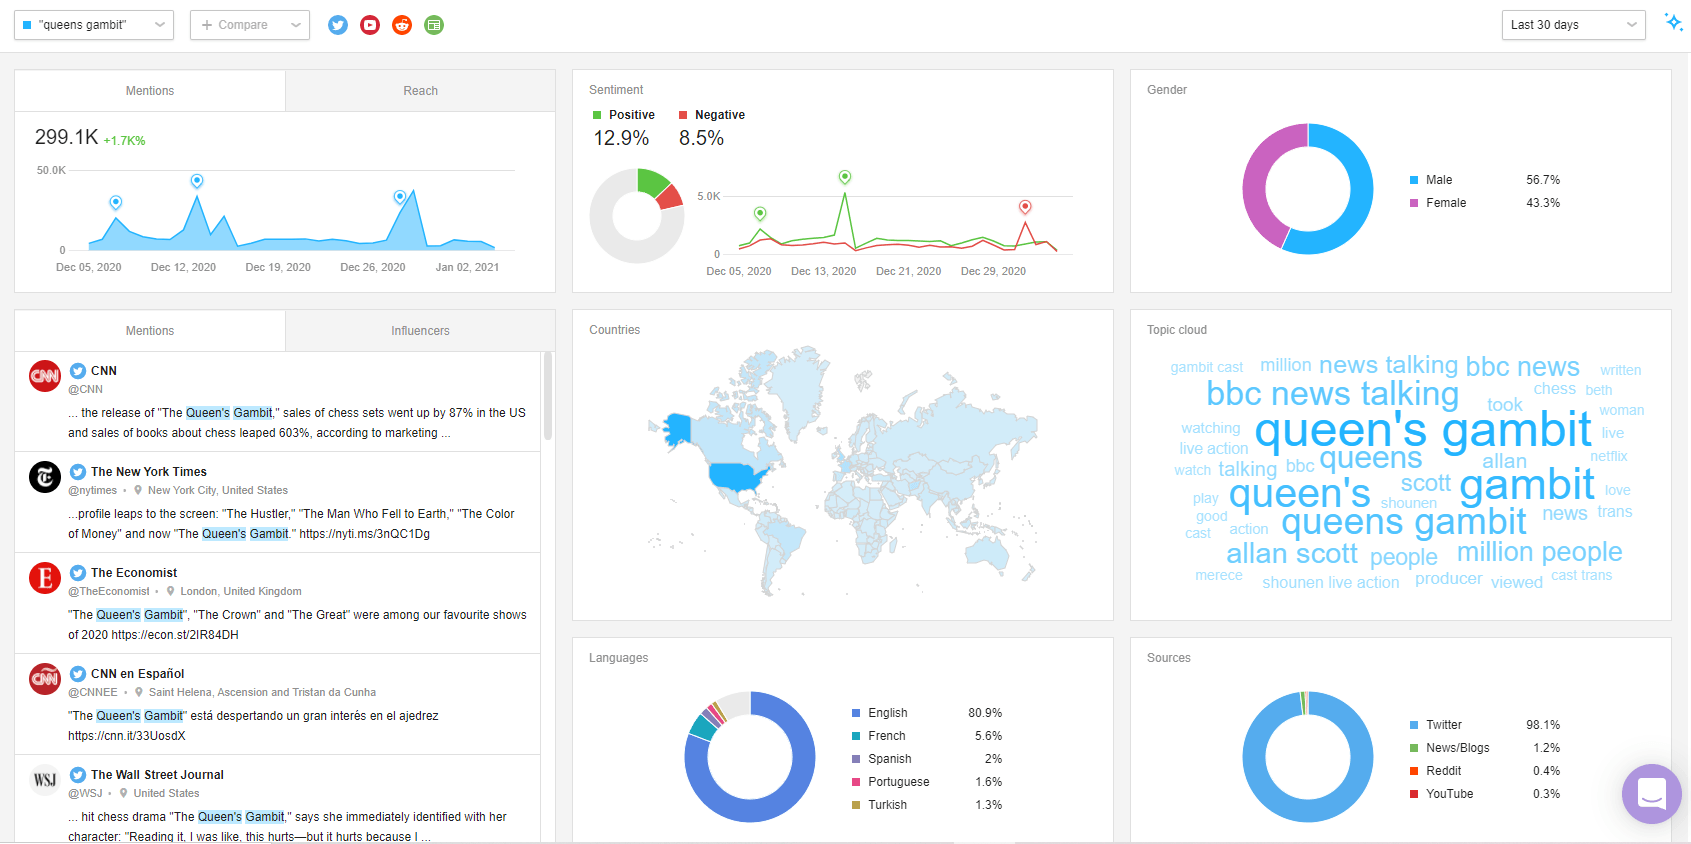
Task: Click the AI sparkle icon at top right
Action: click(x=1673, y=22)
